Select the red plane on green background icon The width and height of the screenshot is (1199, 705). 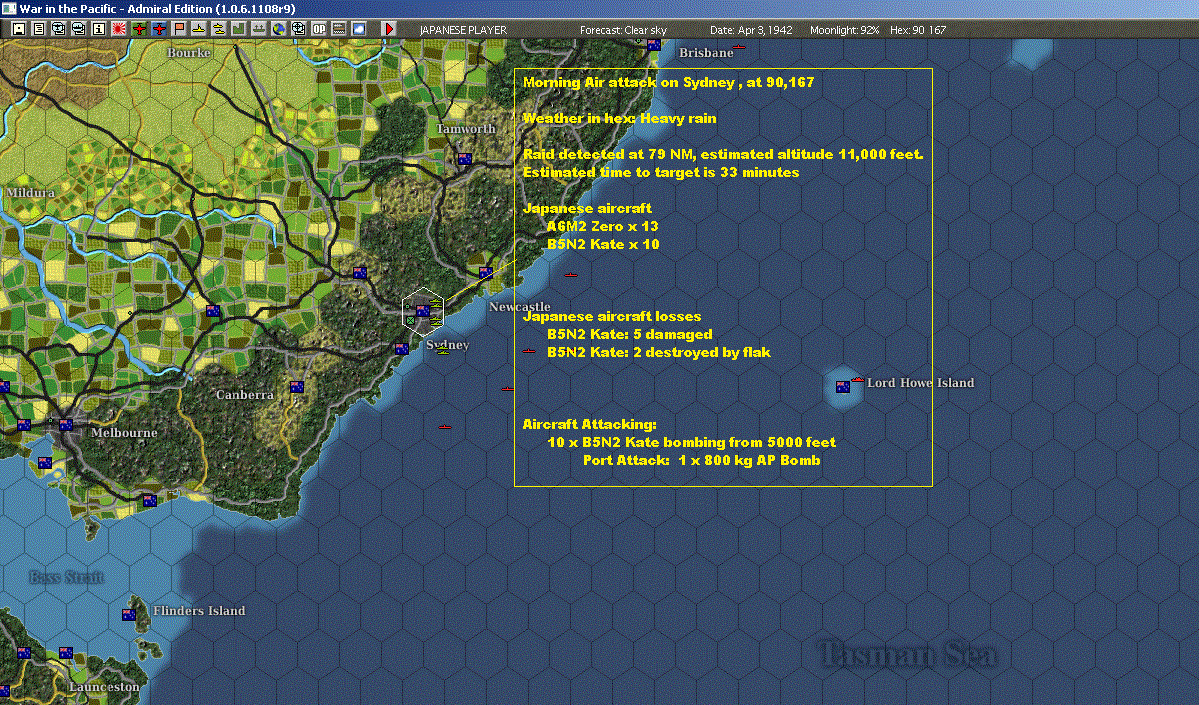pyautogui.click(x=138, y=29)
